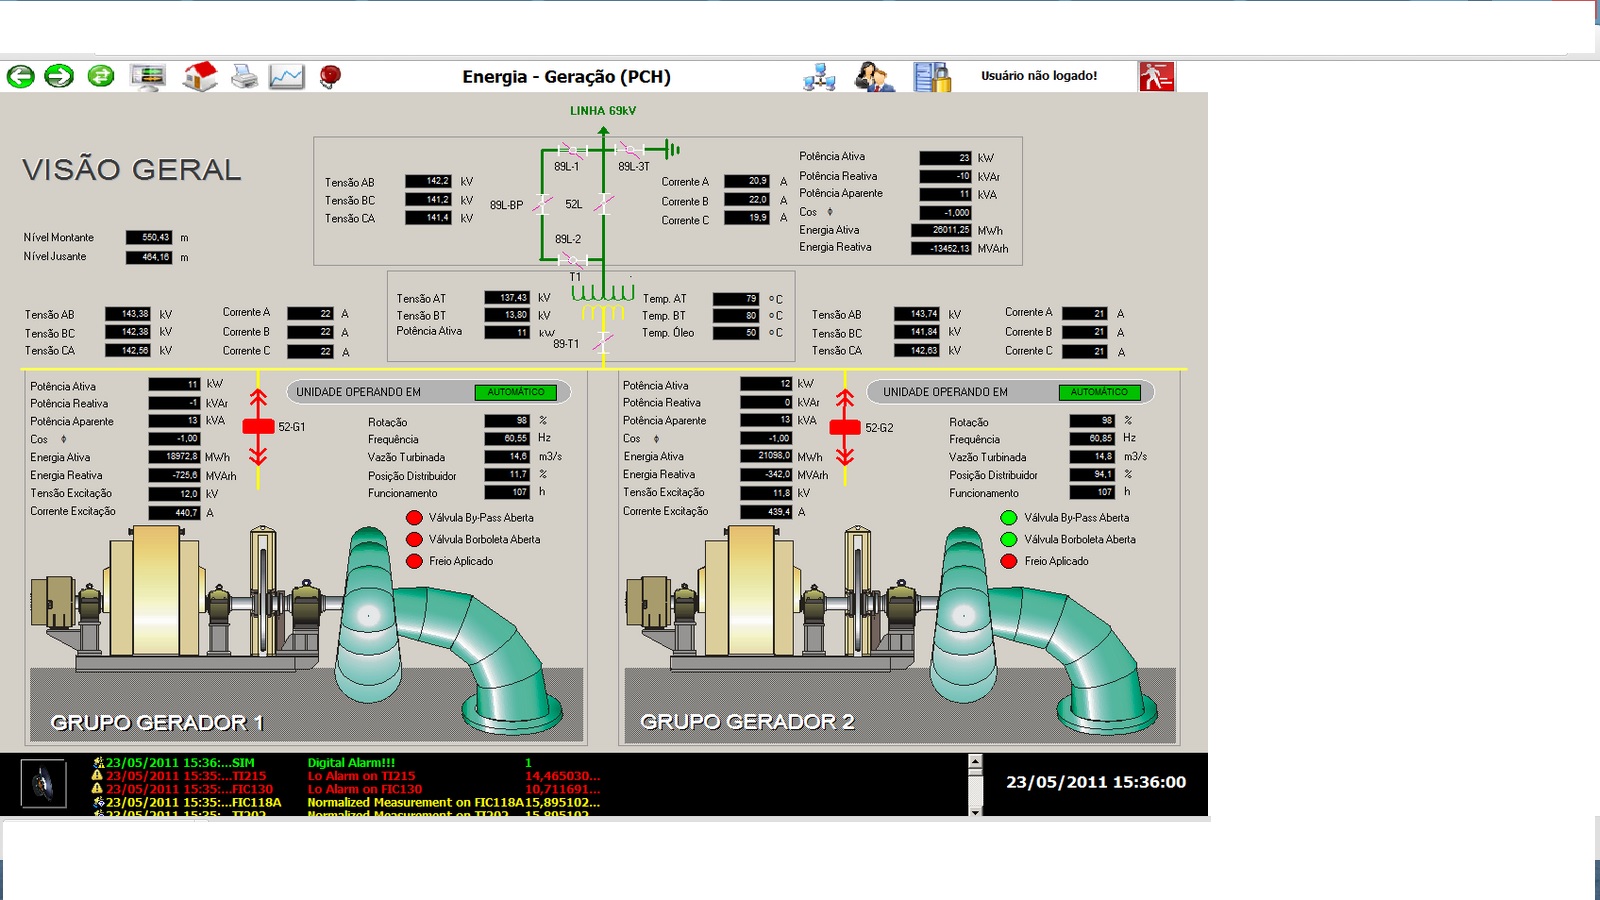Toggle generator 1 AUTOMÁTICO mode indicator

(x=516, y=392)
